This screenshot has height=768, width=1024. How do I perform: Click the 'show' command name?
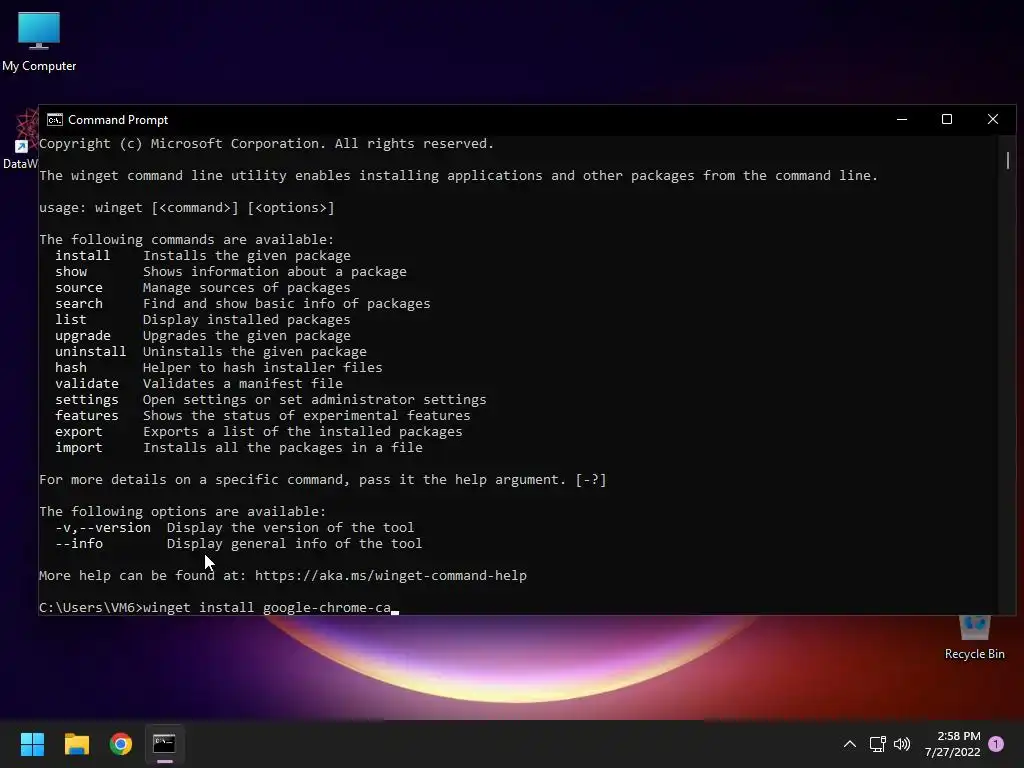(x=71, y=272)
